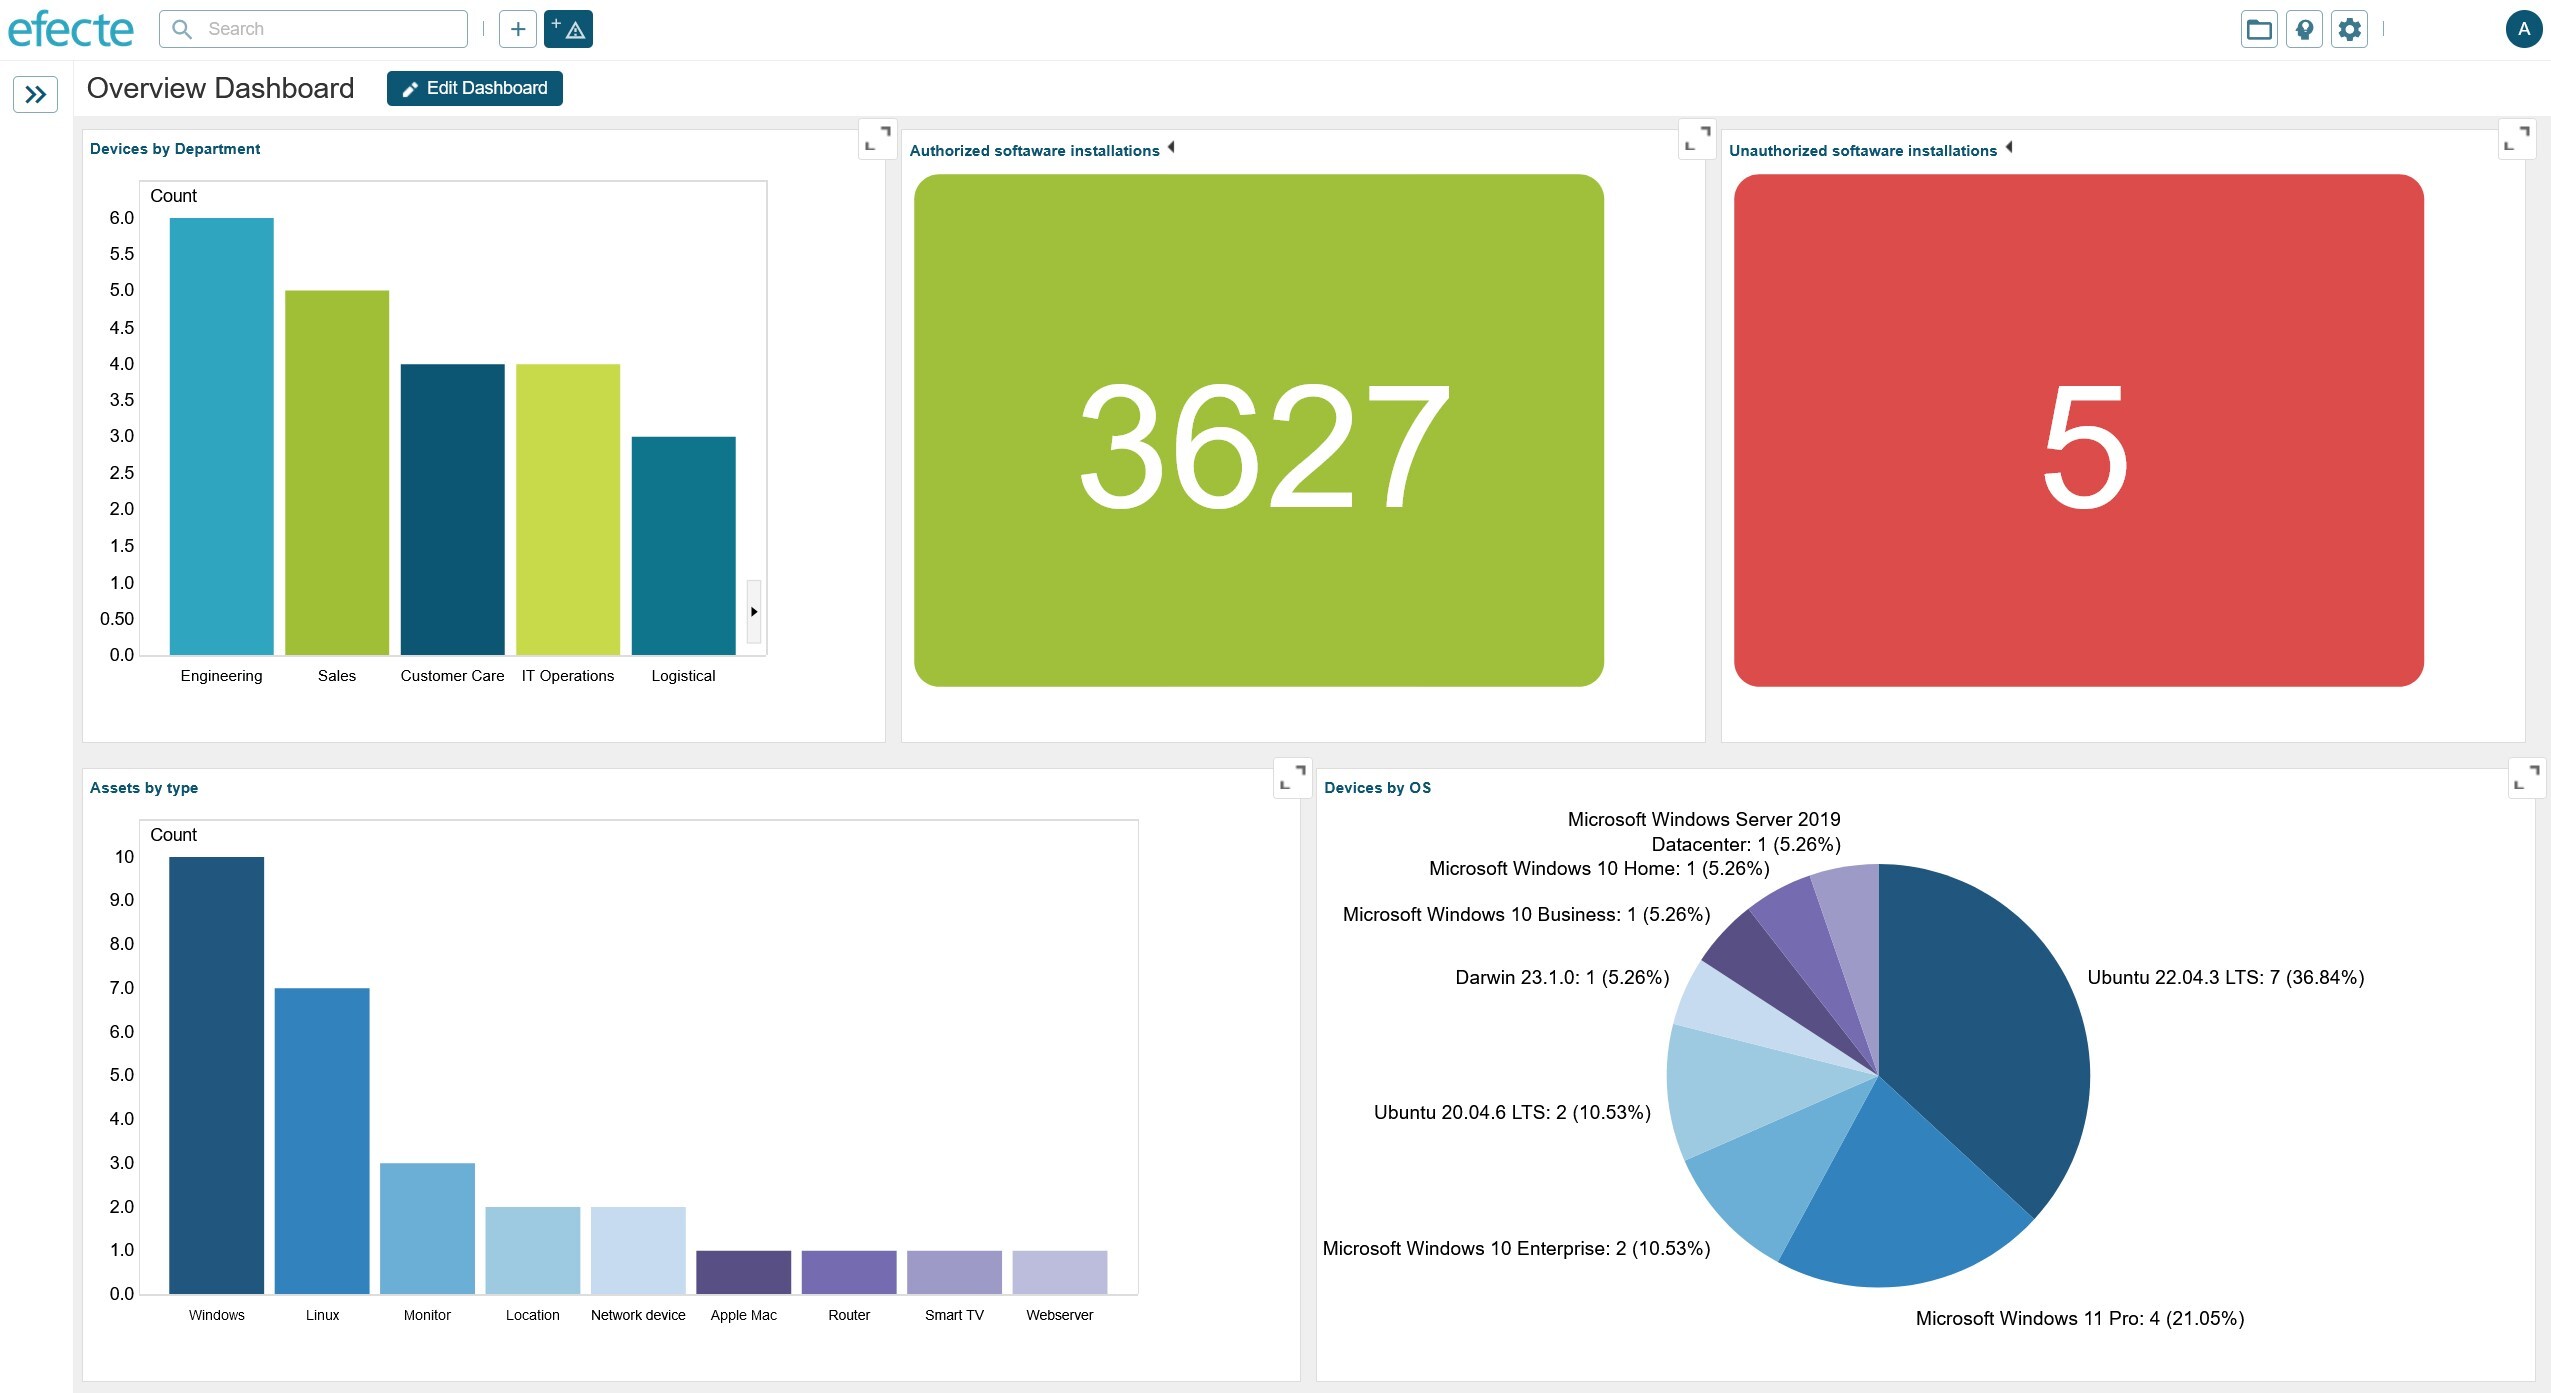Maximize the Assets by type widget
Viewport: 2551px width, 1393px height.
(1292, 777)
